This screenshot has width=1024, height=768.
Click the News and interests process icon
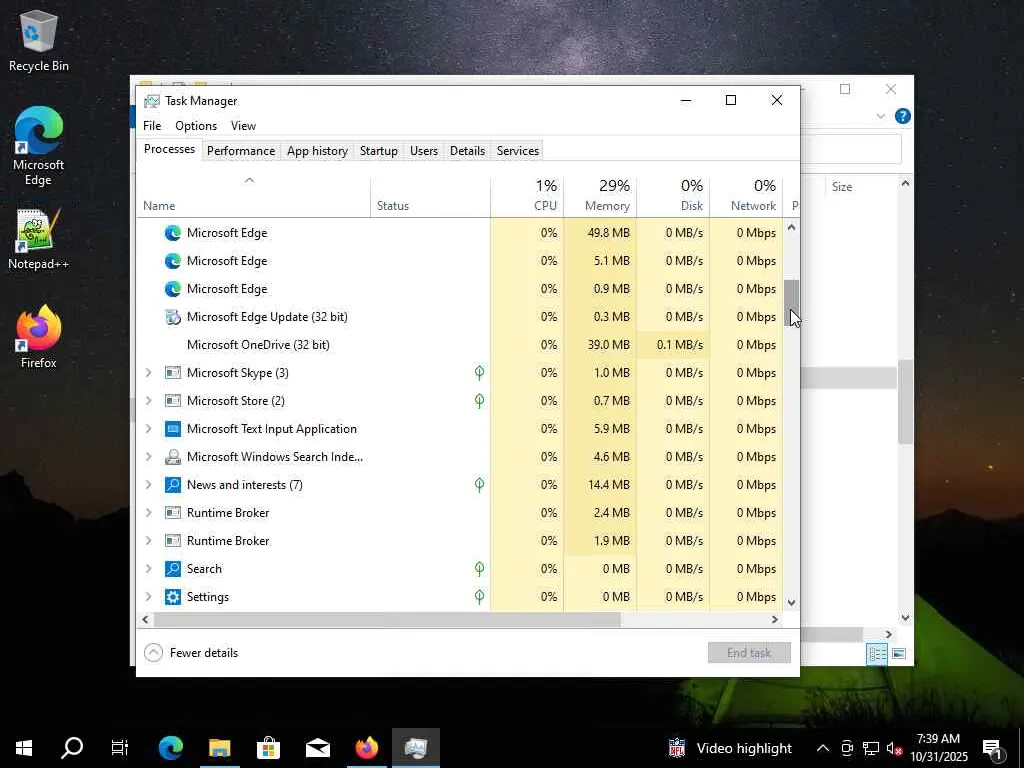(x=172, y=485)
